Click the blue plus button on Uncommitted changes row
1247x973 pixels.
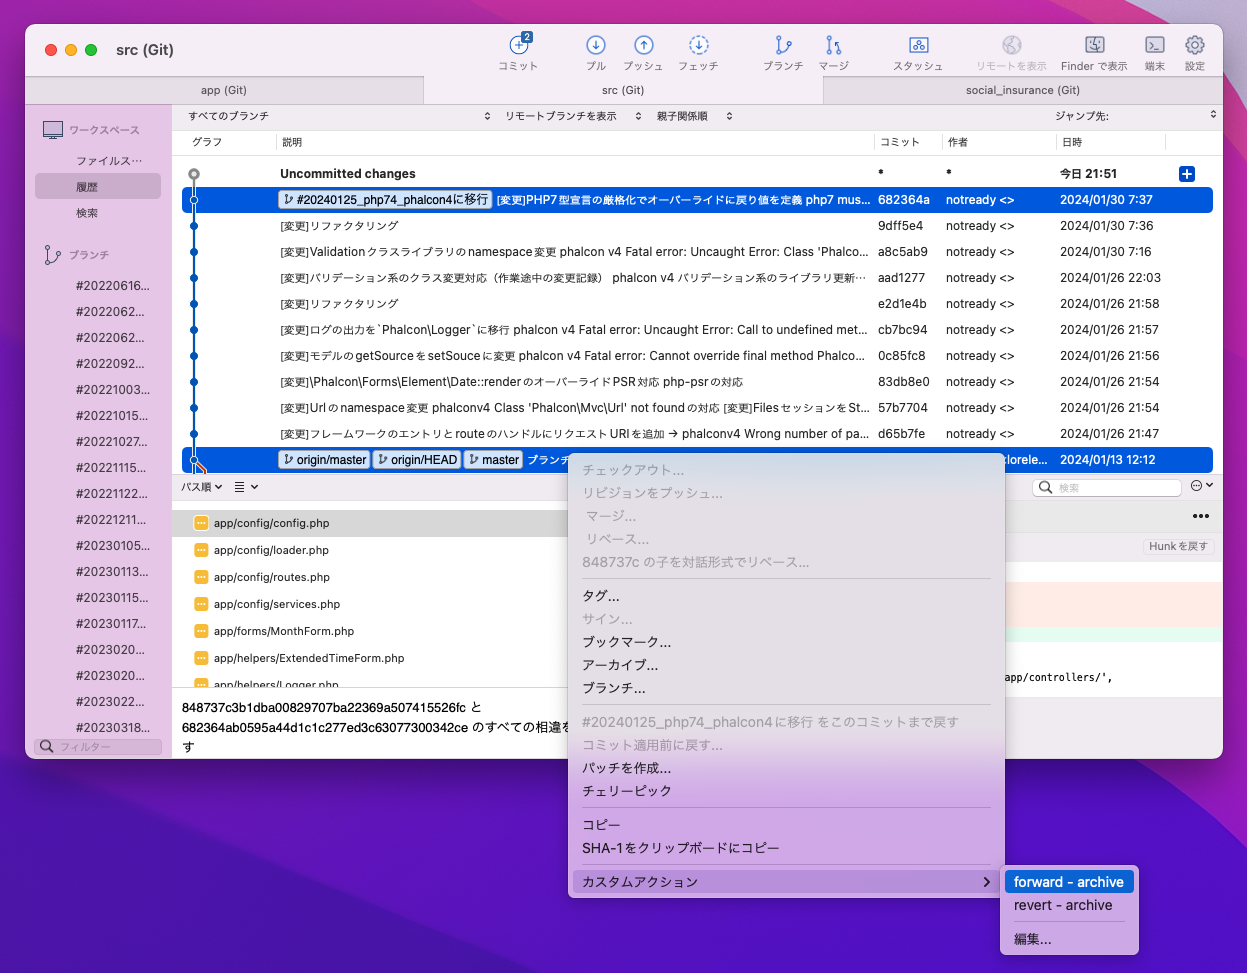coord(1187,174)
